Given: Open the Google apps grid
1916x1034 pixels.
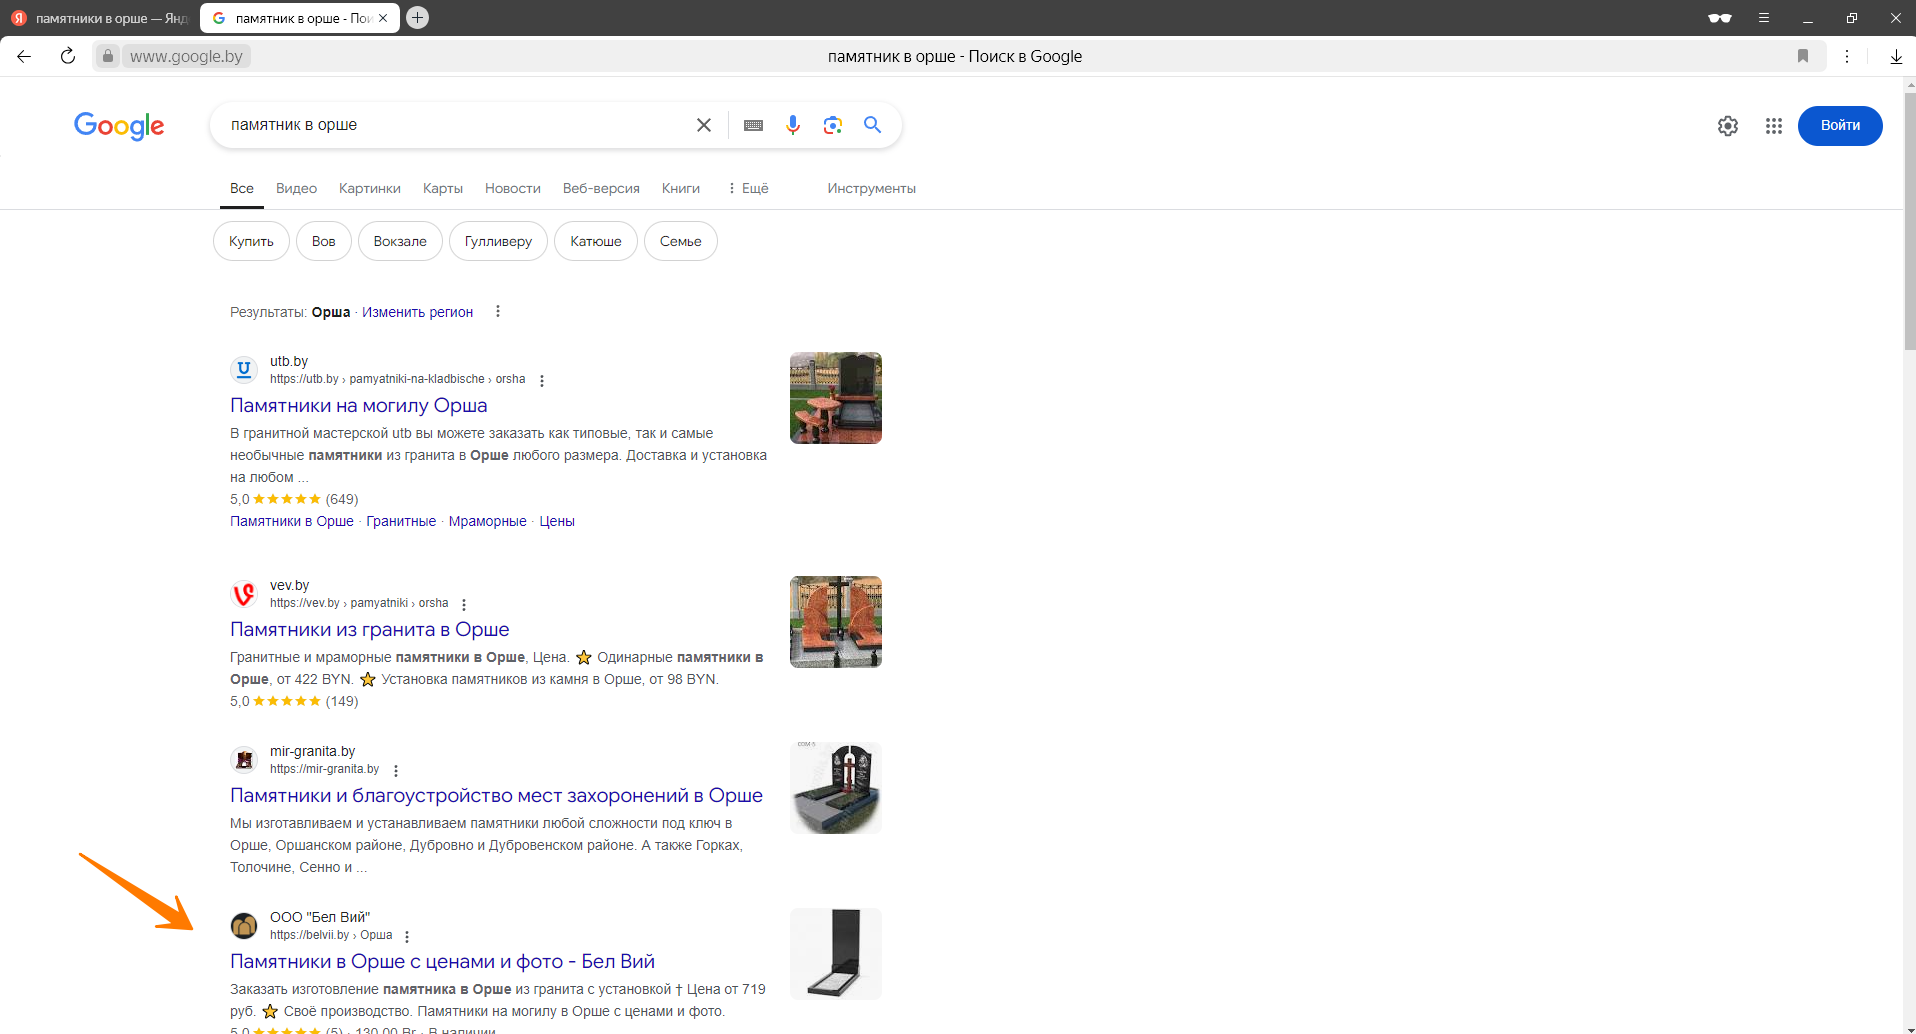Looking at the screenshot, I should coord(1774,126).
